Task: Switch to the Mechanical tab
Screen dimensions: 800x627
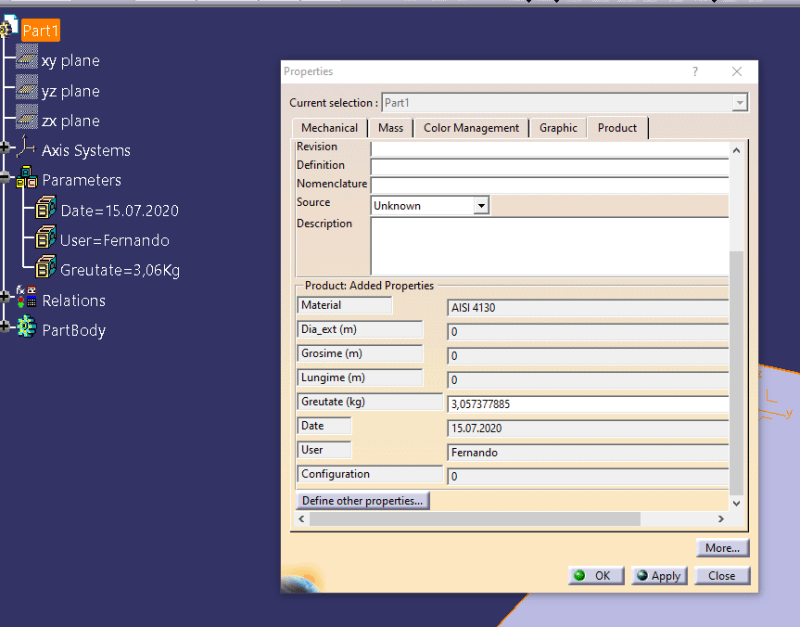Action: click(330, 128)
